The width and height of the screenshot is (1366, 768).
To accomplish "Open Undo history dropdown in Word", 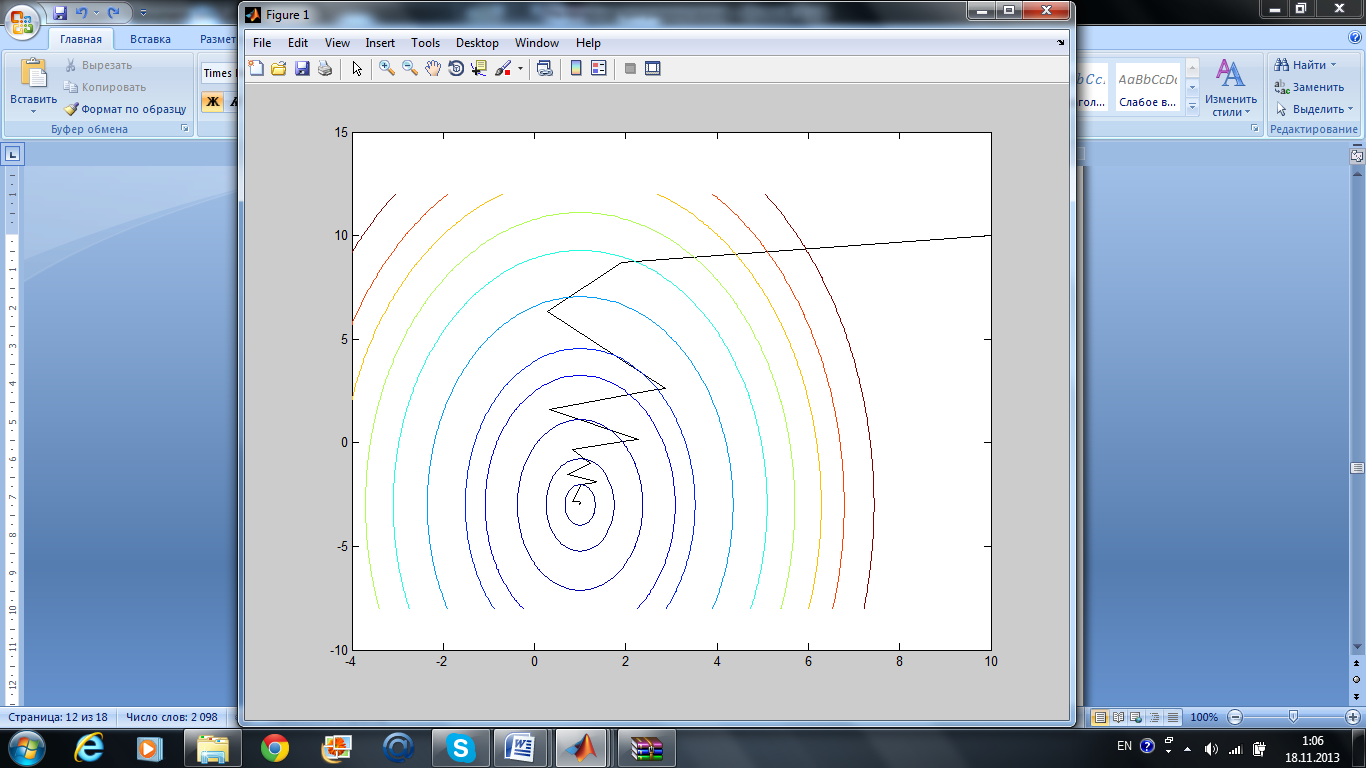I will [x=96, y=13].
